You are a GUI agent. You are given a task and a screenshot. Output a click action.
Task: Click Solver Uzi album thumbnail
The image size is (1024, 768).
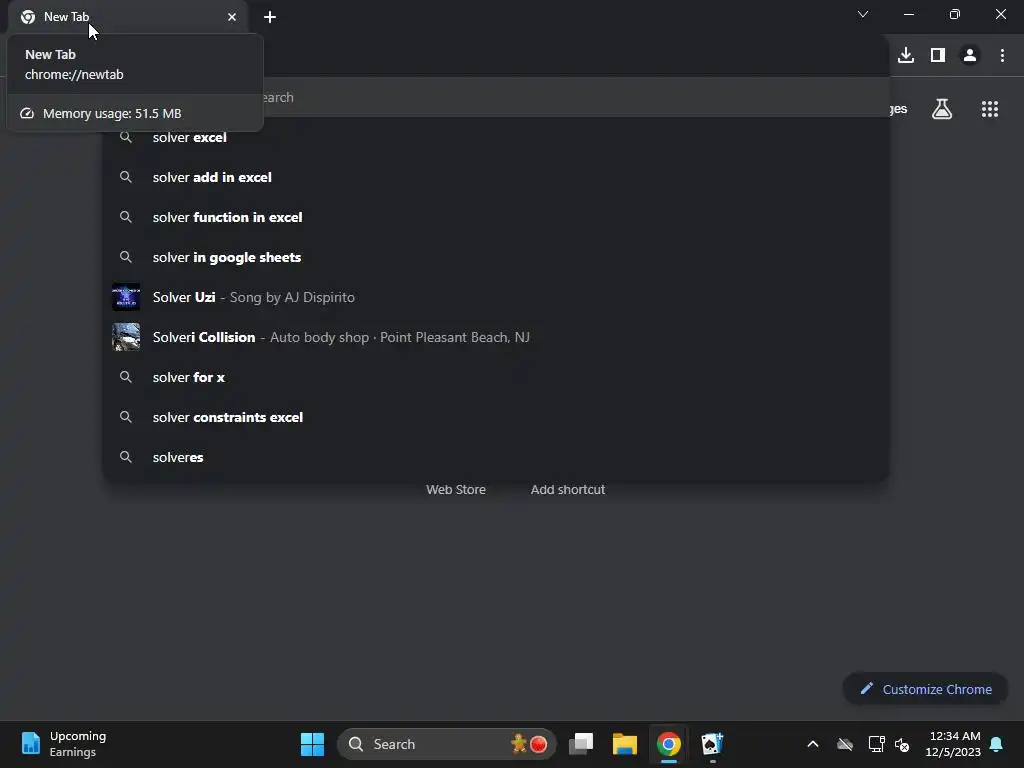click(126, 297)
